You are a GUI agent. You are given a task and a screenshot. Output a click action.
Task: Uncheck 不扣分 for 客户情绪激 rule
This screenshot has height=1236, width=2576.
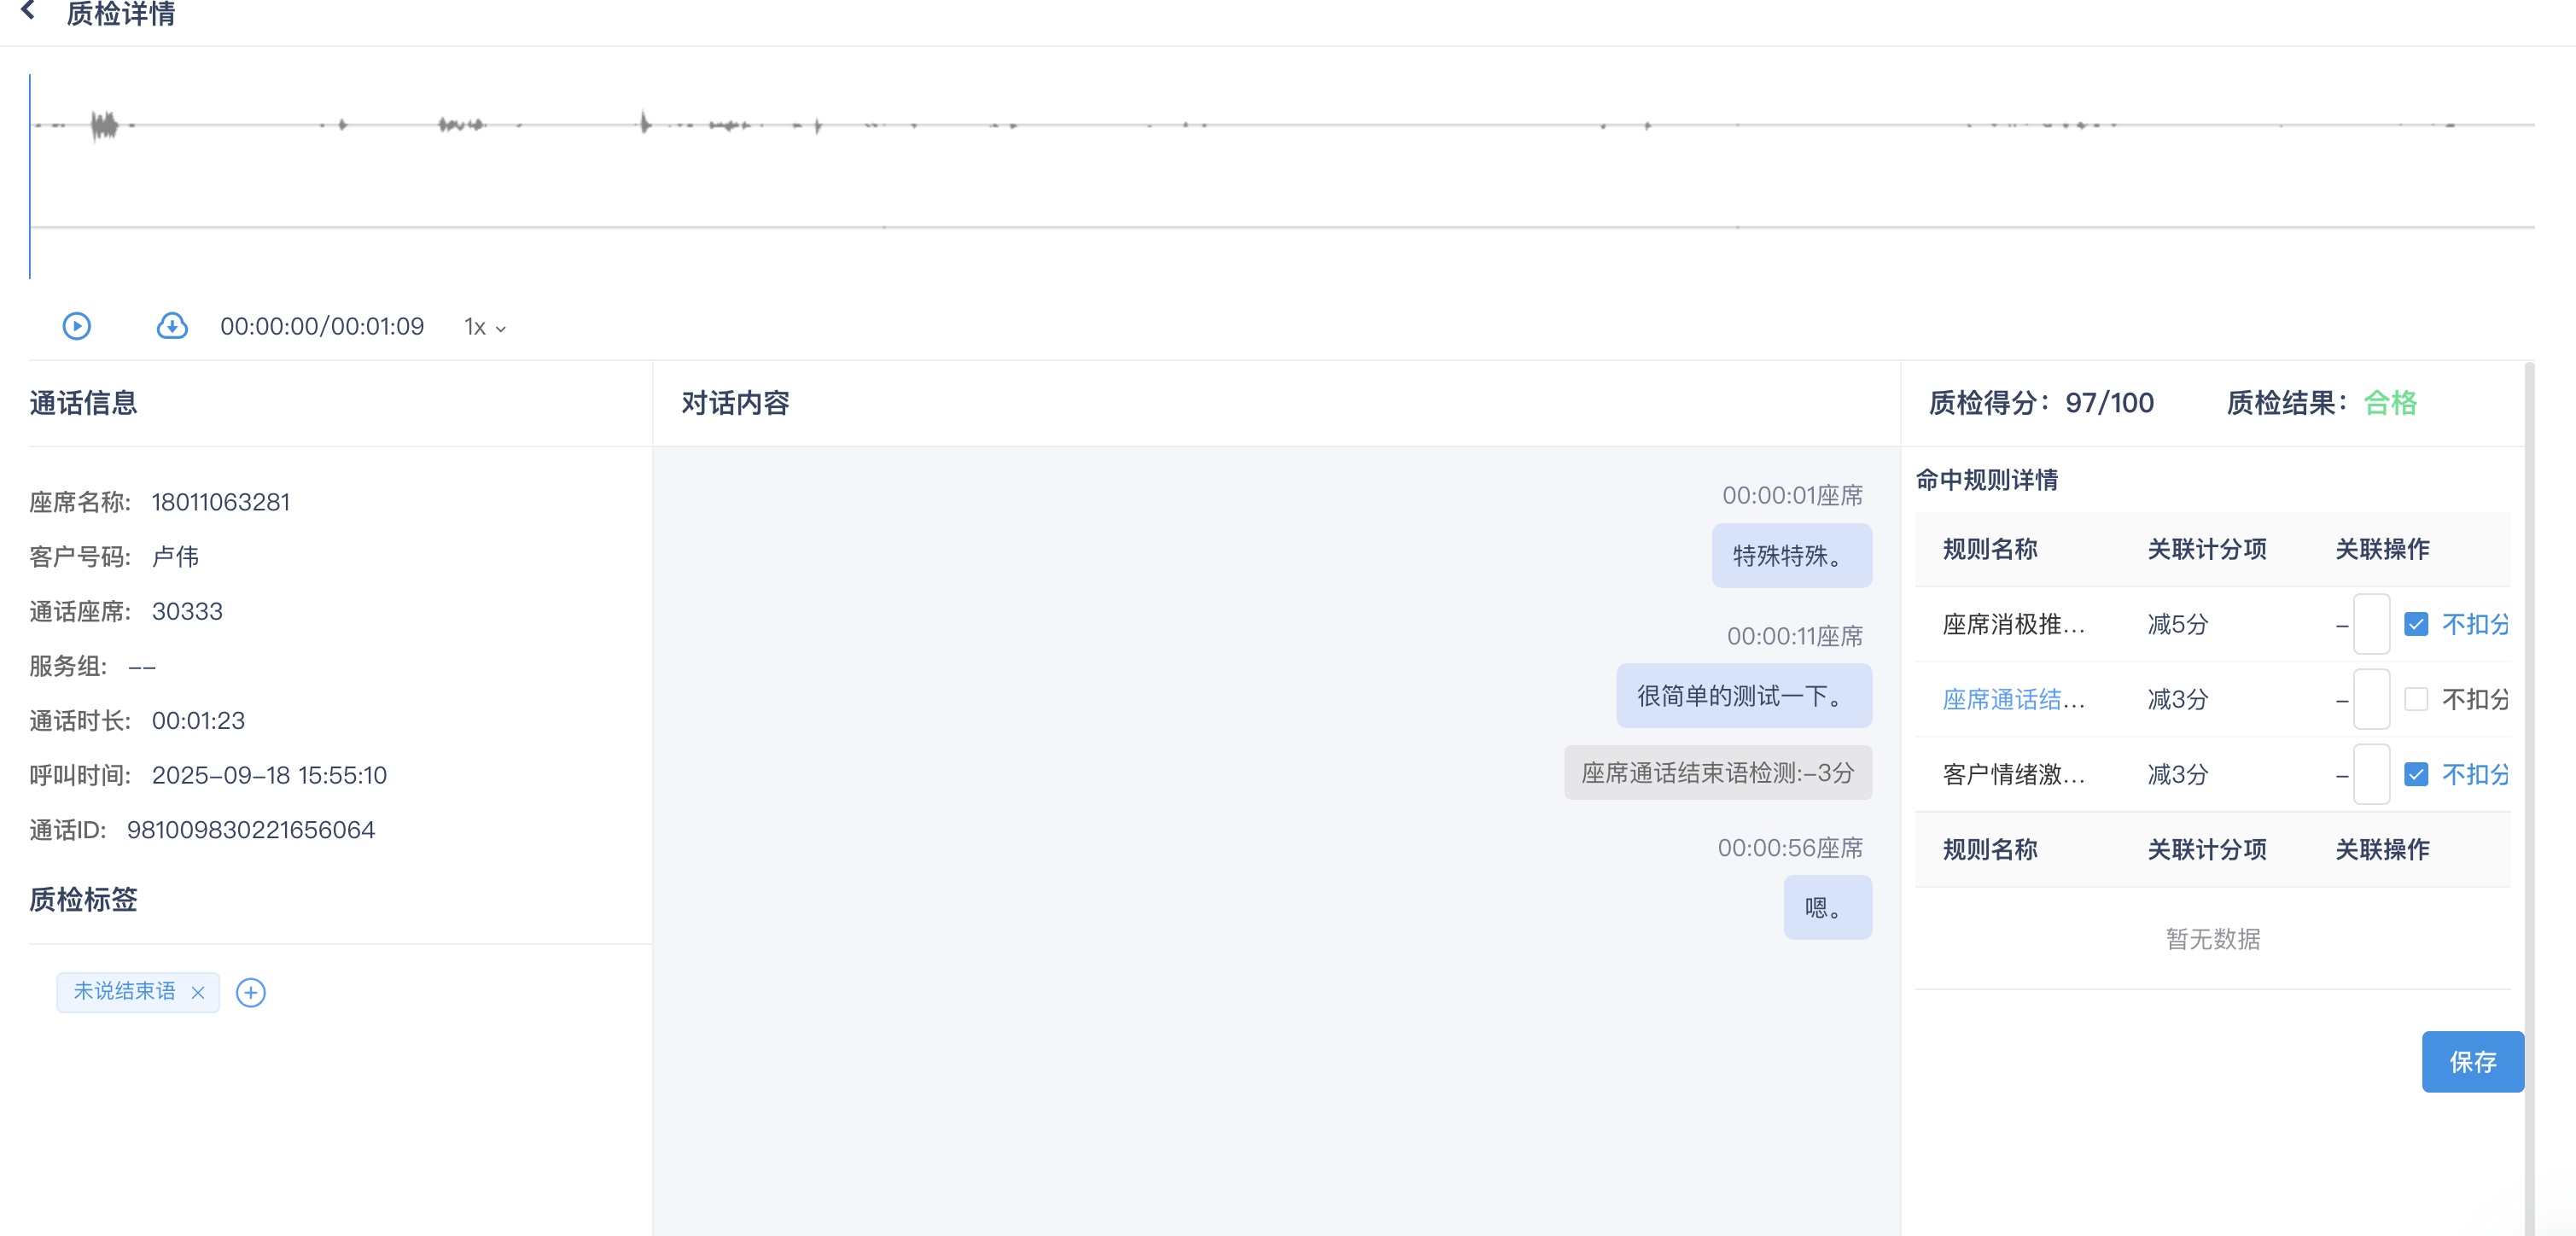coord(2415,774)
